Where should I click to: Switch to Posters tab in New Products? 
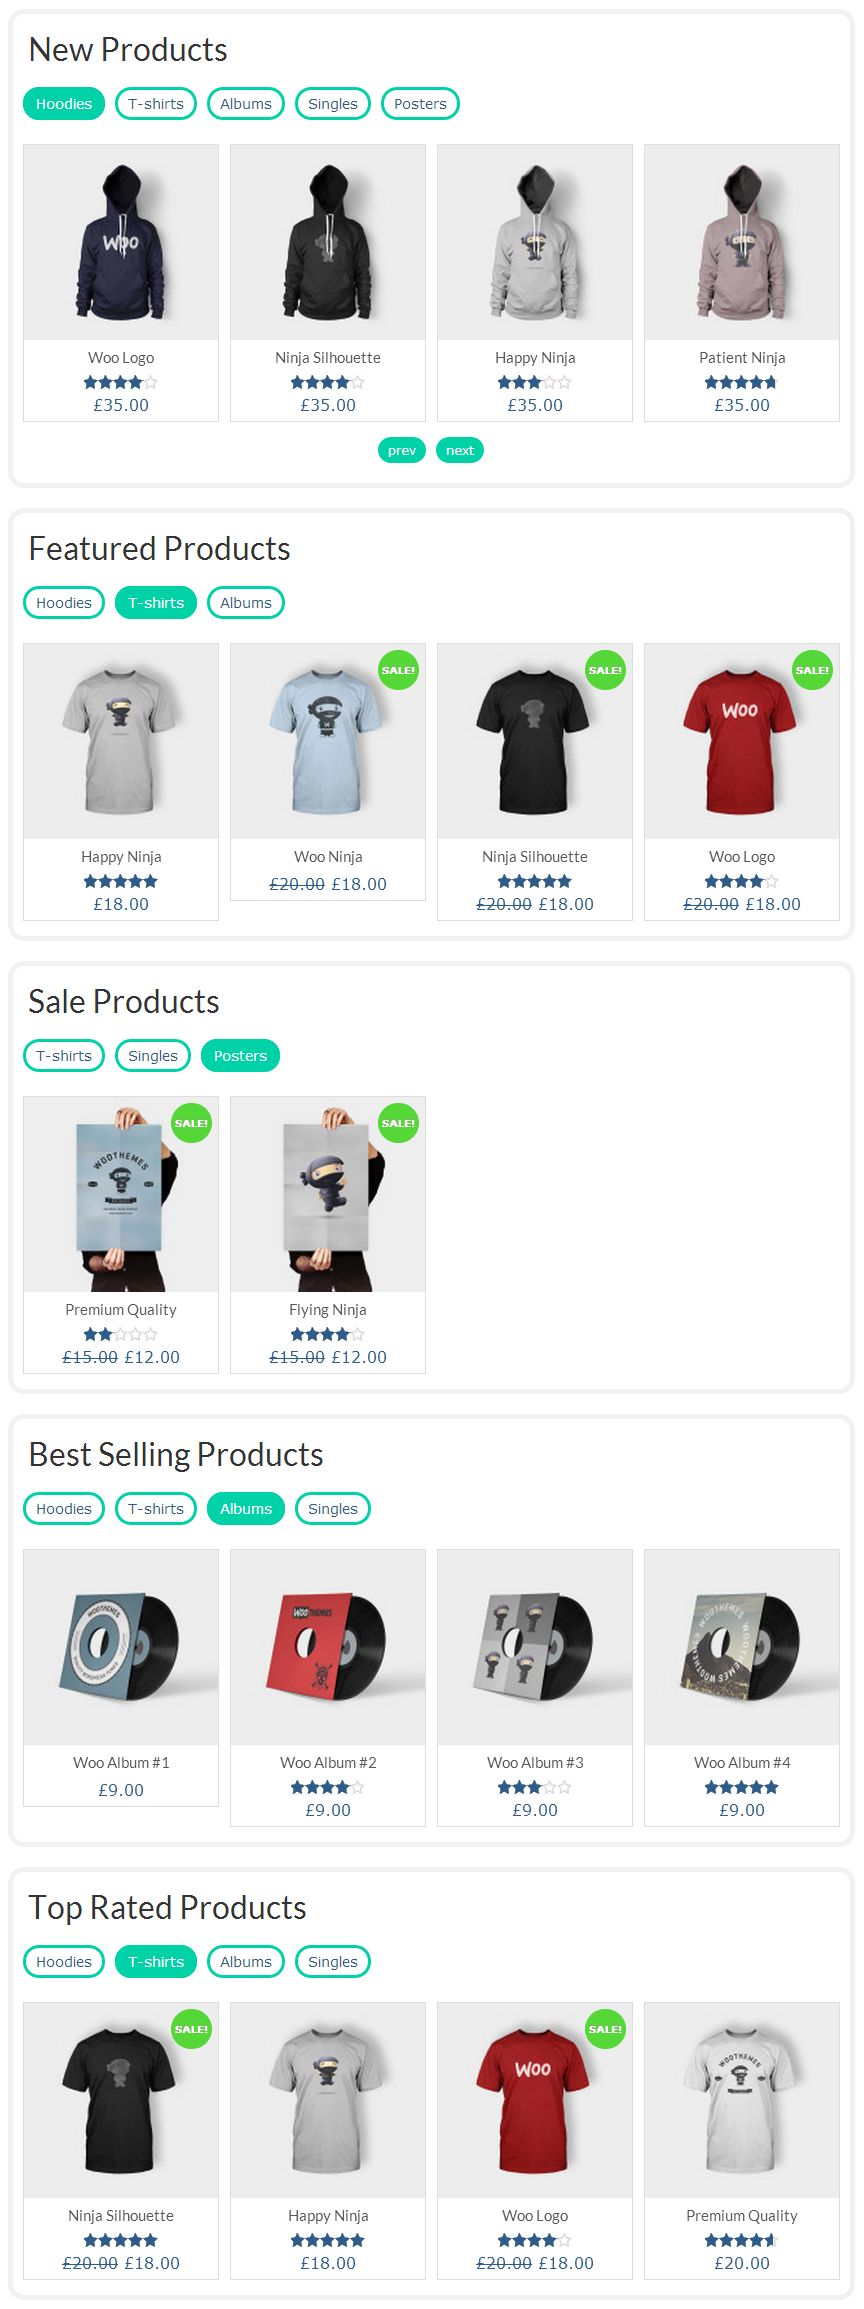(420, 104)
